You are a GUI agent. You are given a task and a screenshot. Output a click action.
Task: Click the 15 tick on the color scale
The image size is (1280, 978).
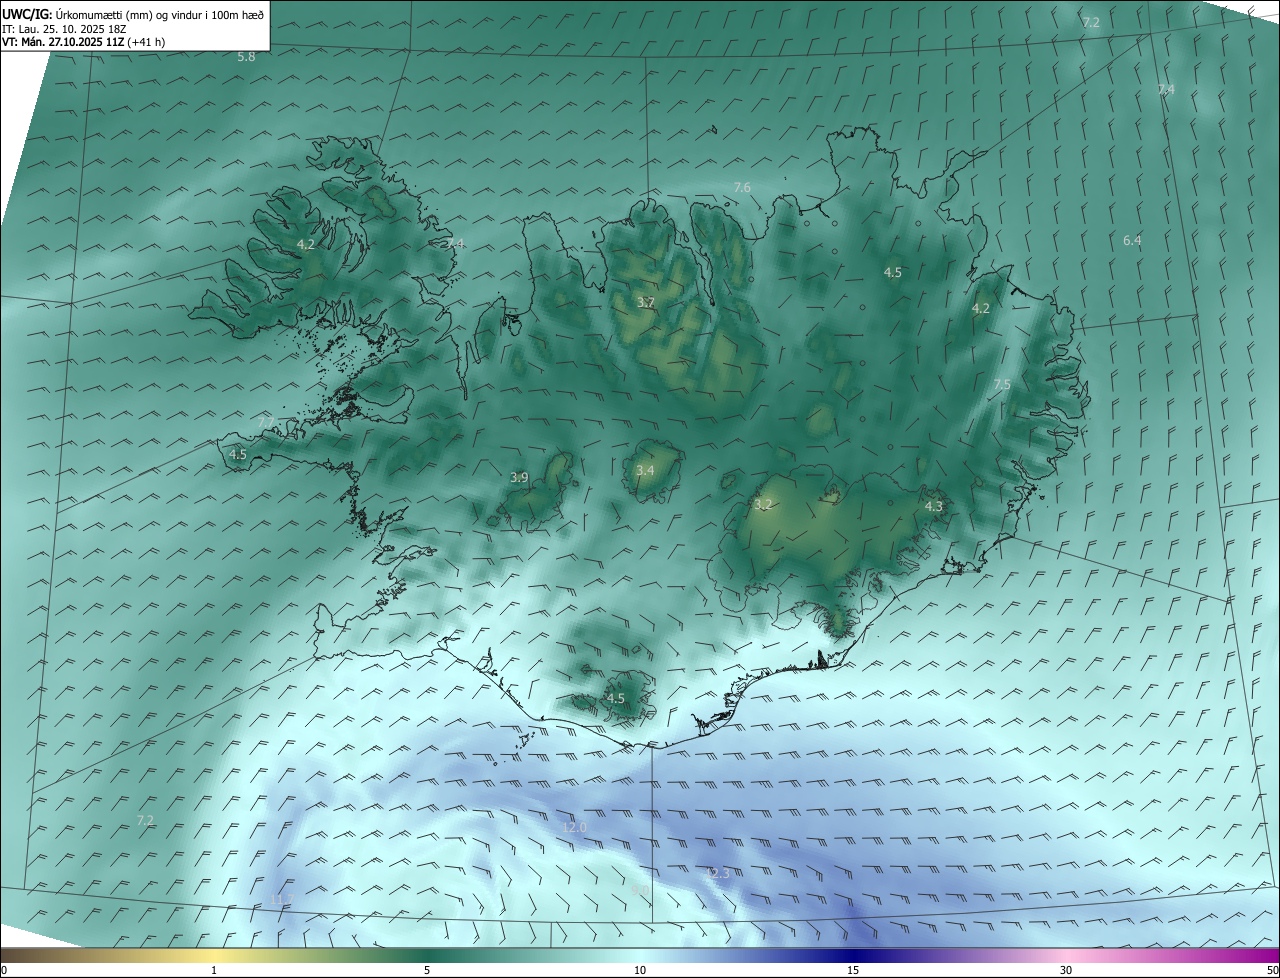(853, 970)
